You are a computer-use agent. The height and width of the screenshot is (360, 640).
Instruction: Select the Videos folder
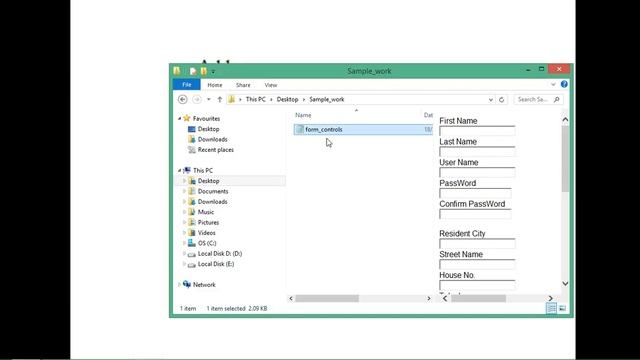point(207,233)
